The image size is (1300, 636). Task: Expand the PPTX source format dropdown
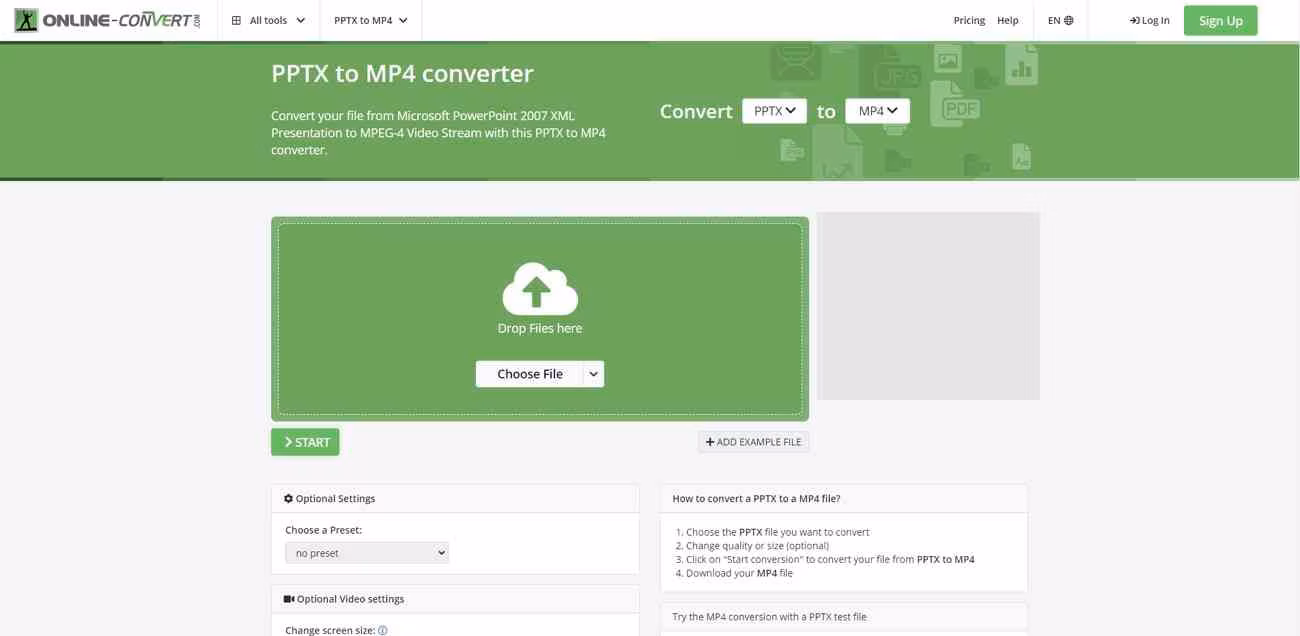point(774,111)
